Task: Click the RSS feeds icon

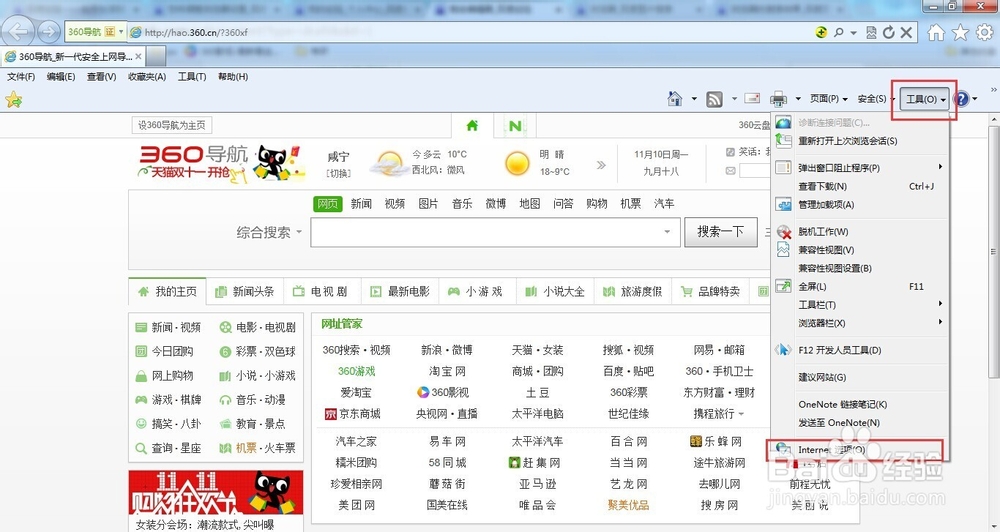Action: click(x=714, y=99)
